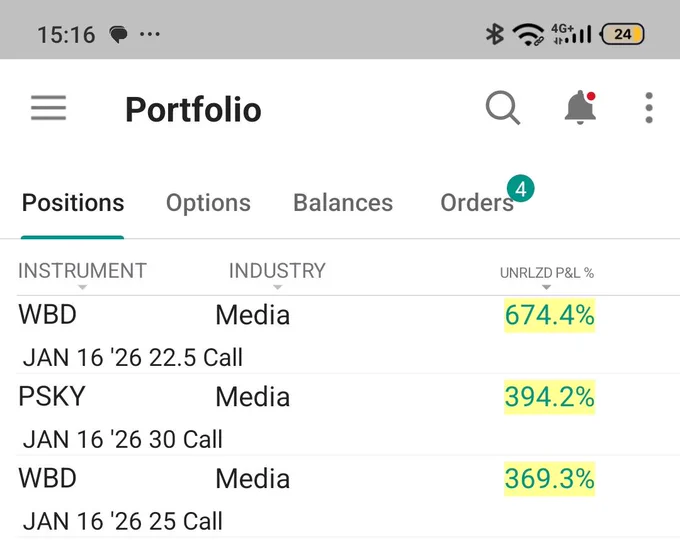Screen dimensions: 680x541
Task: Tap the highlighted 674.4% P&L value
Action: (x=549, y=315)
